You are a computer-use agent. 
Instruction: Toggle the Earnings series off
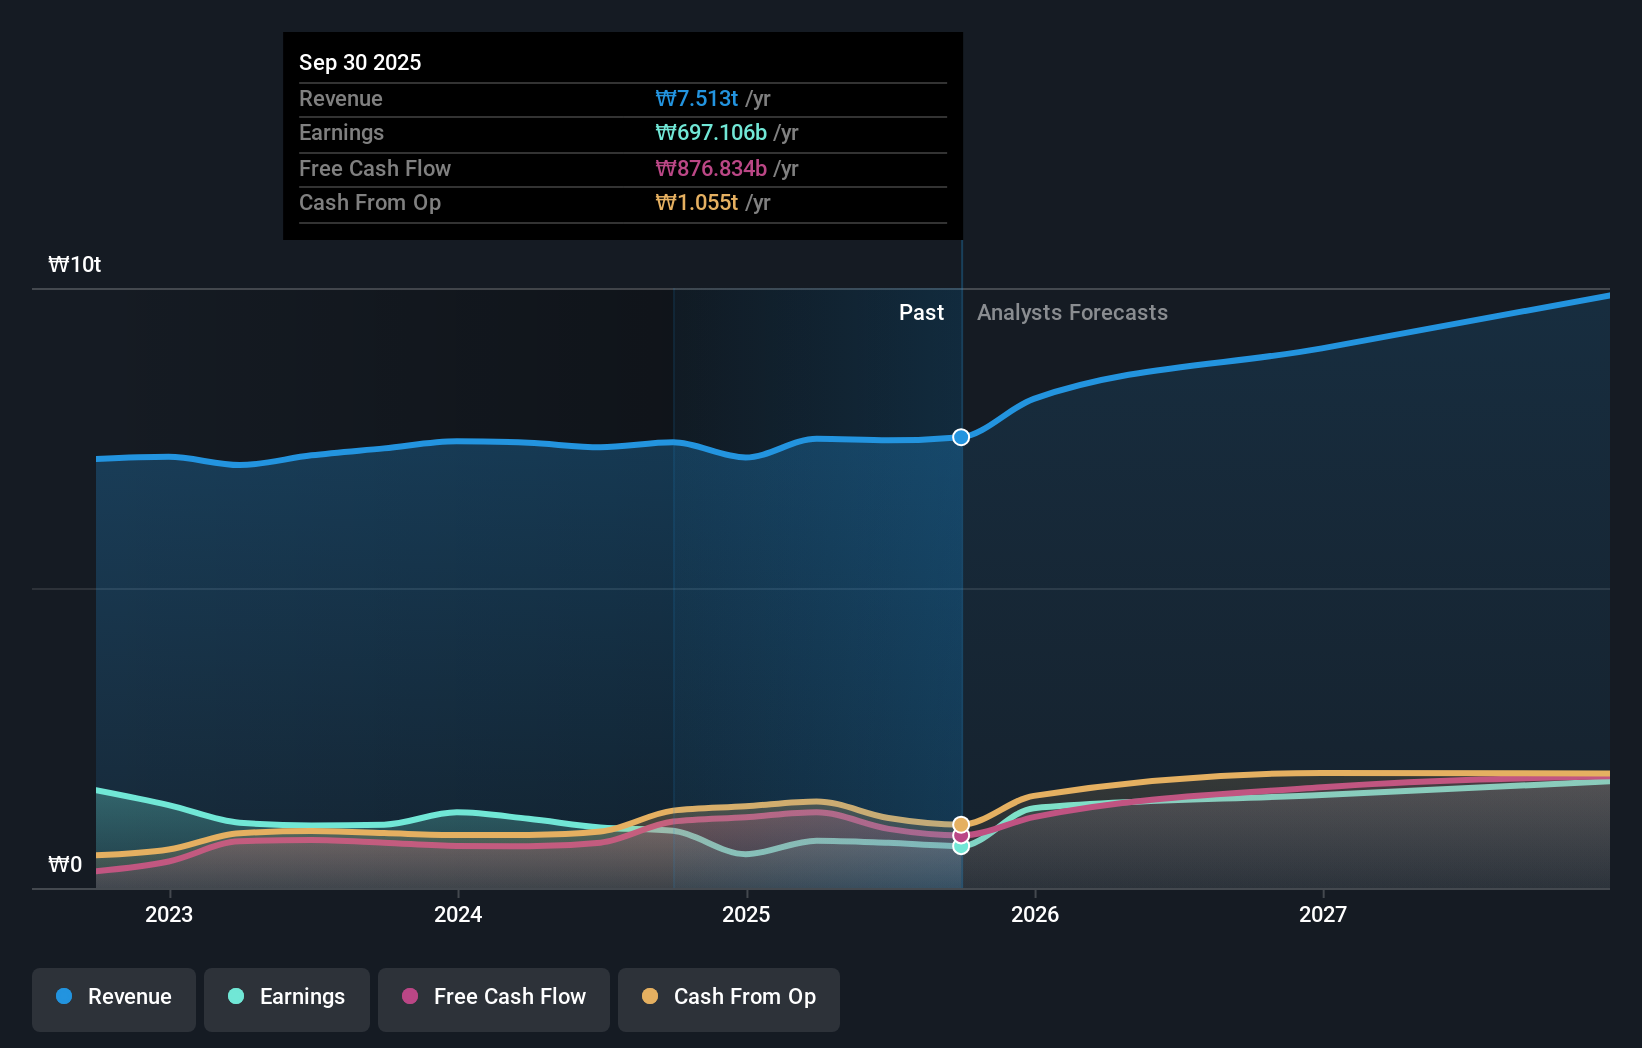tap(287, 998)
